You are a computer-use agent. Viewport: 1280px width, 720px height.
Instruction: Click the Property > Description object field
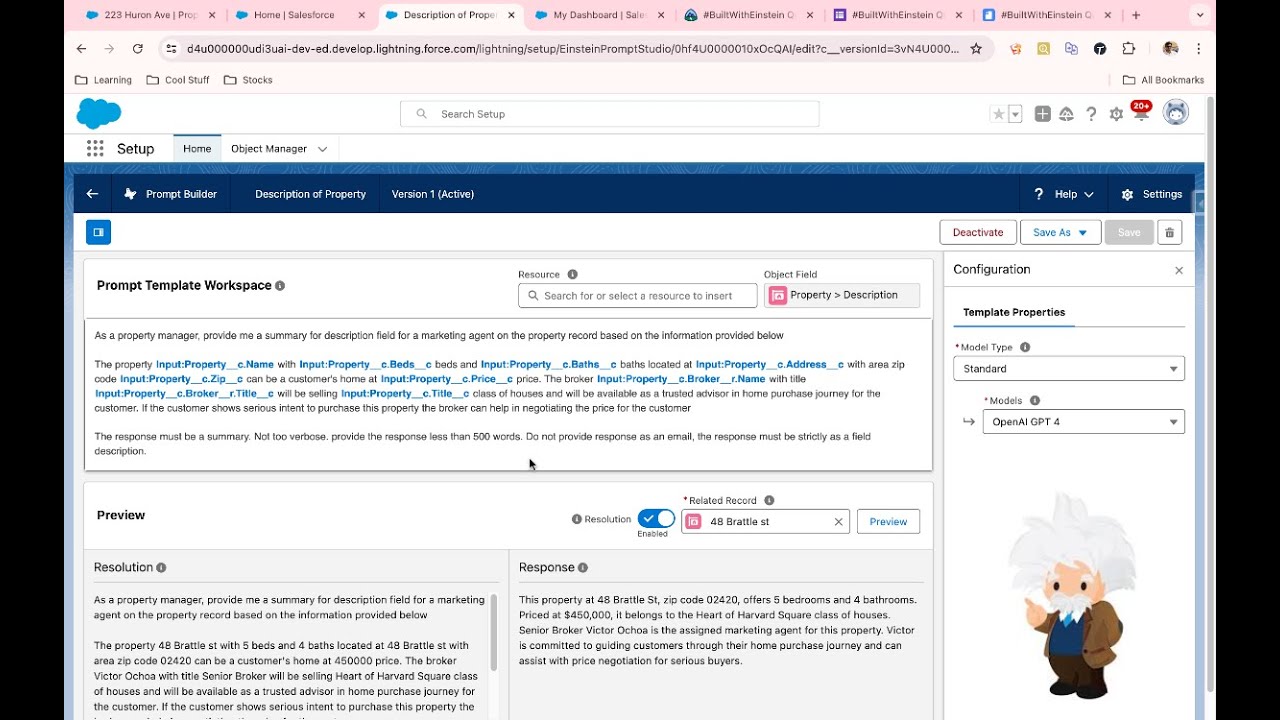coord(841,295)
